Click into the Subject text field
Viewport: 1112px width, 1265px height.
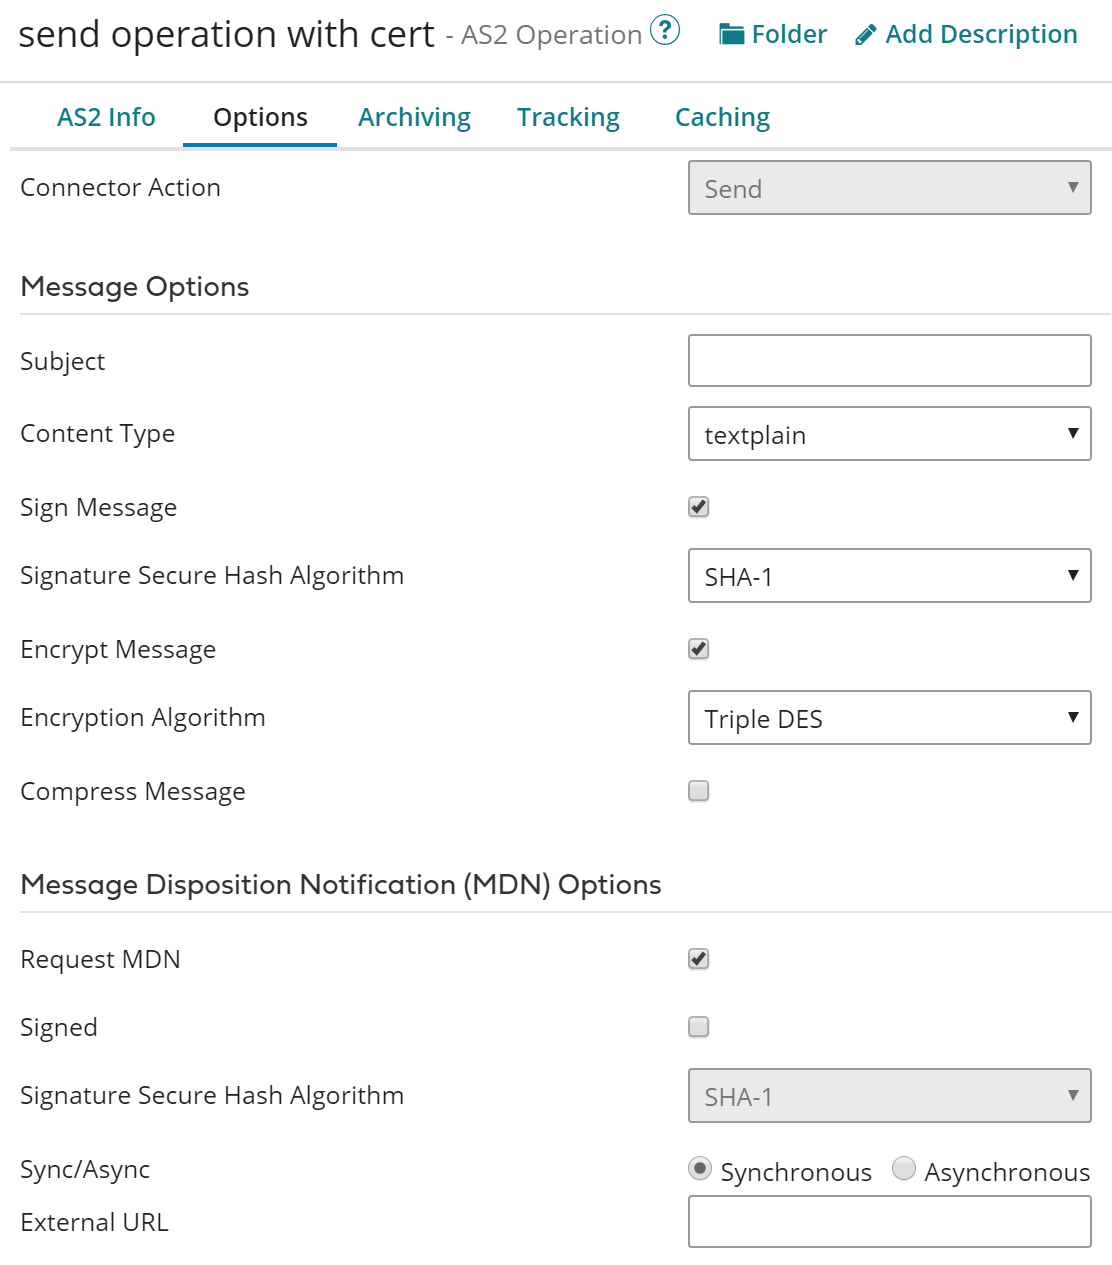coord(889,361)
